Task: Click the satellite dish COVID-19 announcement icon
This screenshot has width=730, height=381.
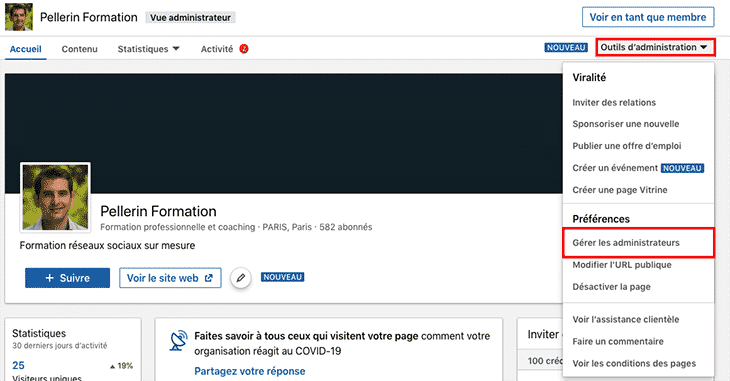Action: [x=178, y=341]
